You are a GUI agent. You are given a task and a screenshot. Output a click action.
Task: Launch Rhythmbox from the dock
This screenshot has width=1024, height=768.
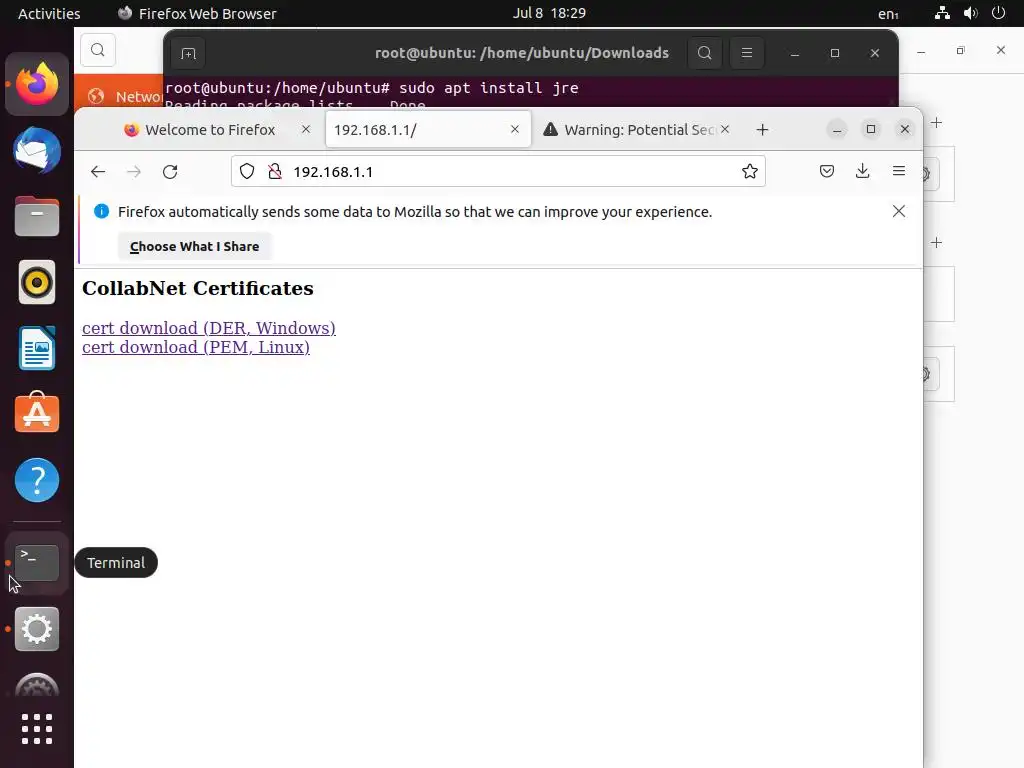37,282
